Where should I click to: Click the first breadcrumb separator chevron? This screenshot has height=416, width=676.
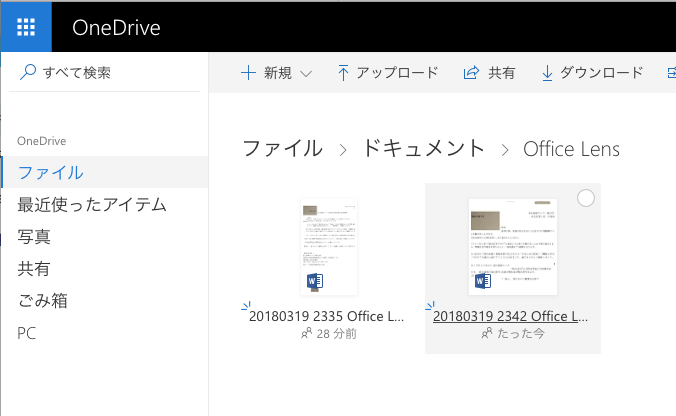pyautogui.click(x=343, y=150)
